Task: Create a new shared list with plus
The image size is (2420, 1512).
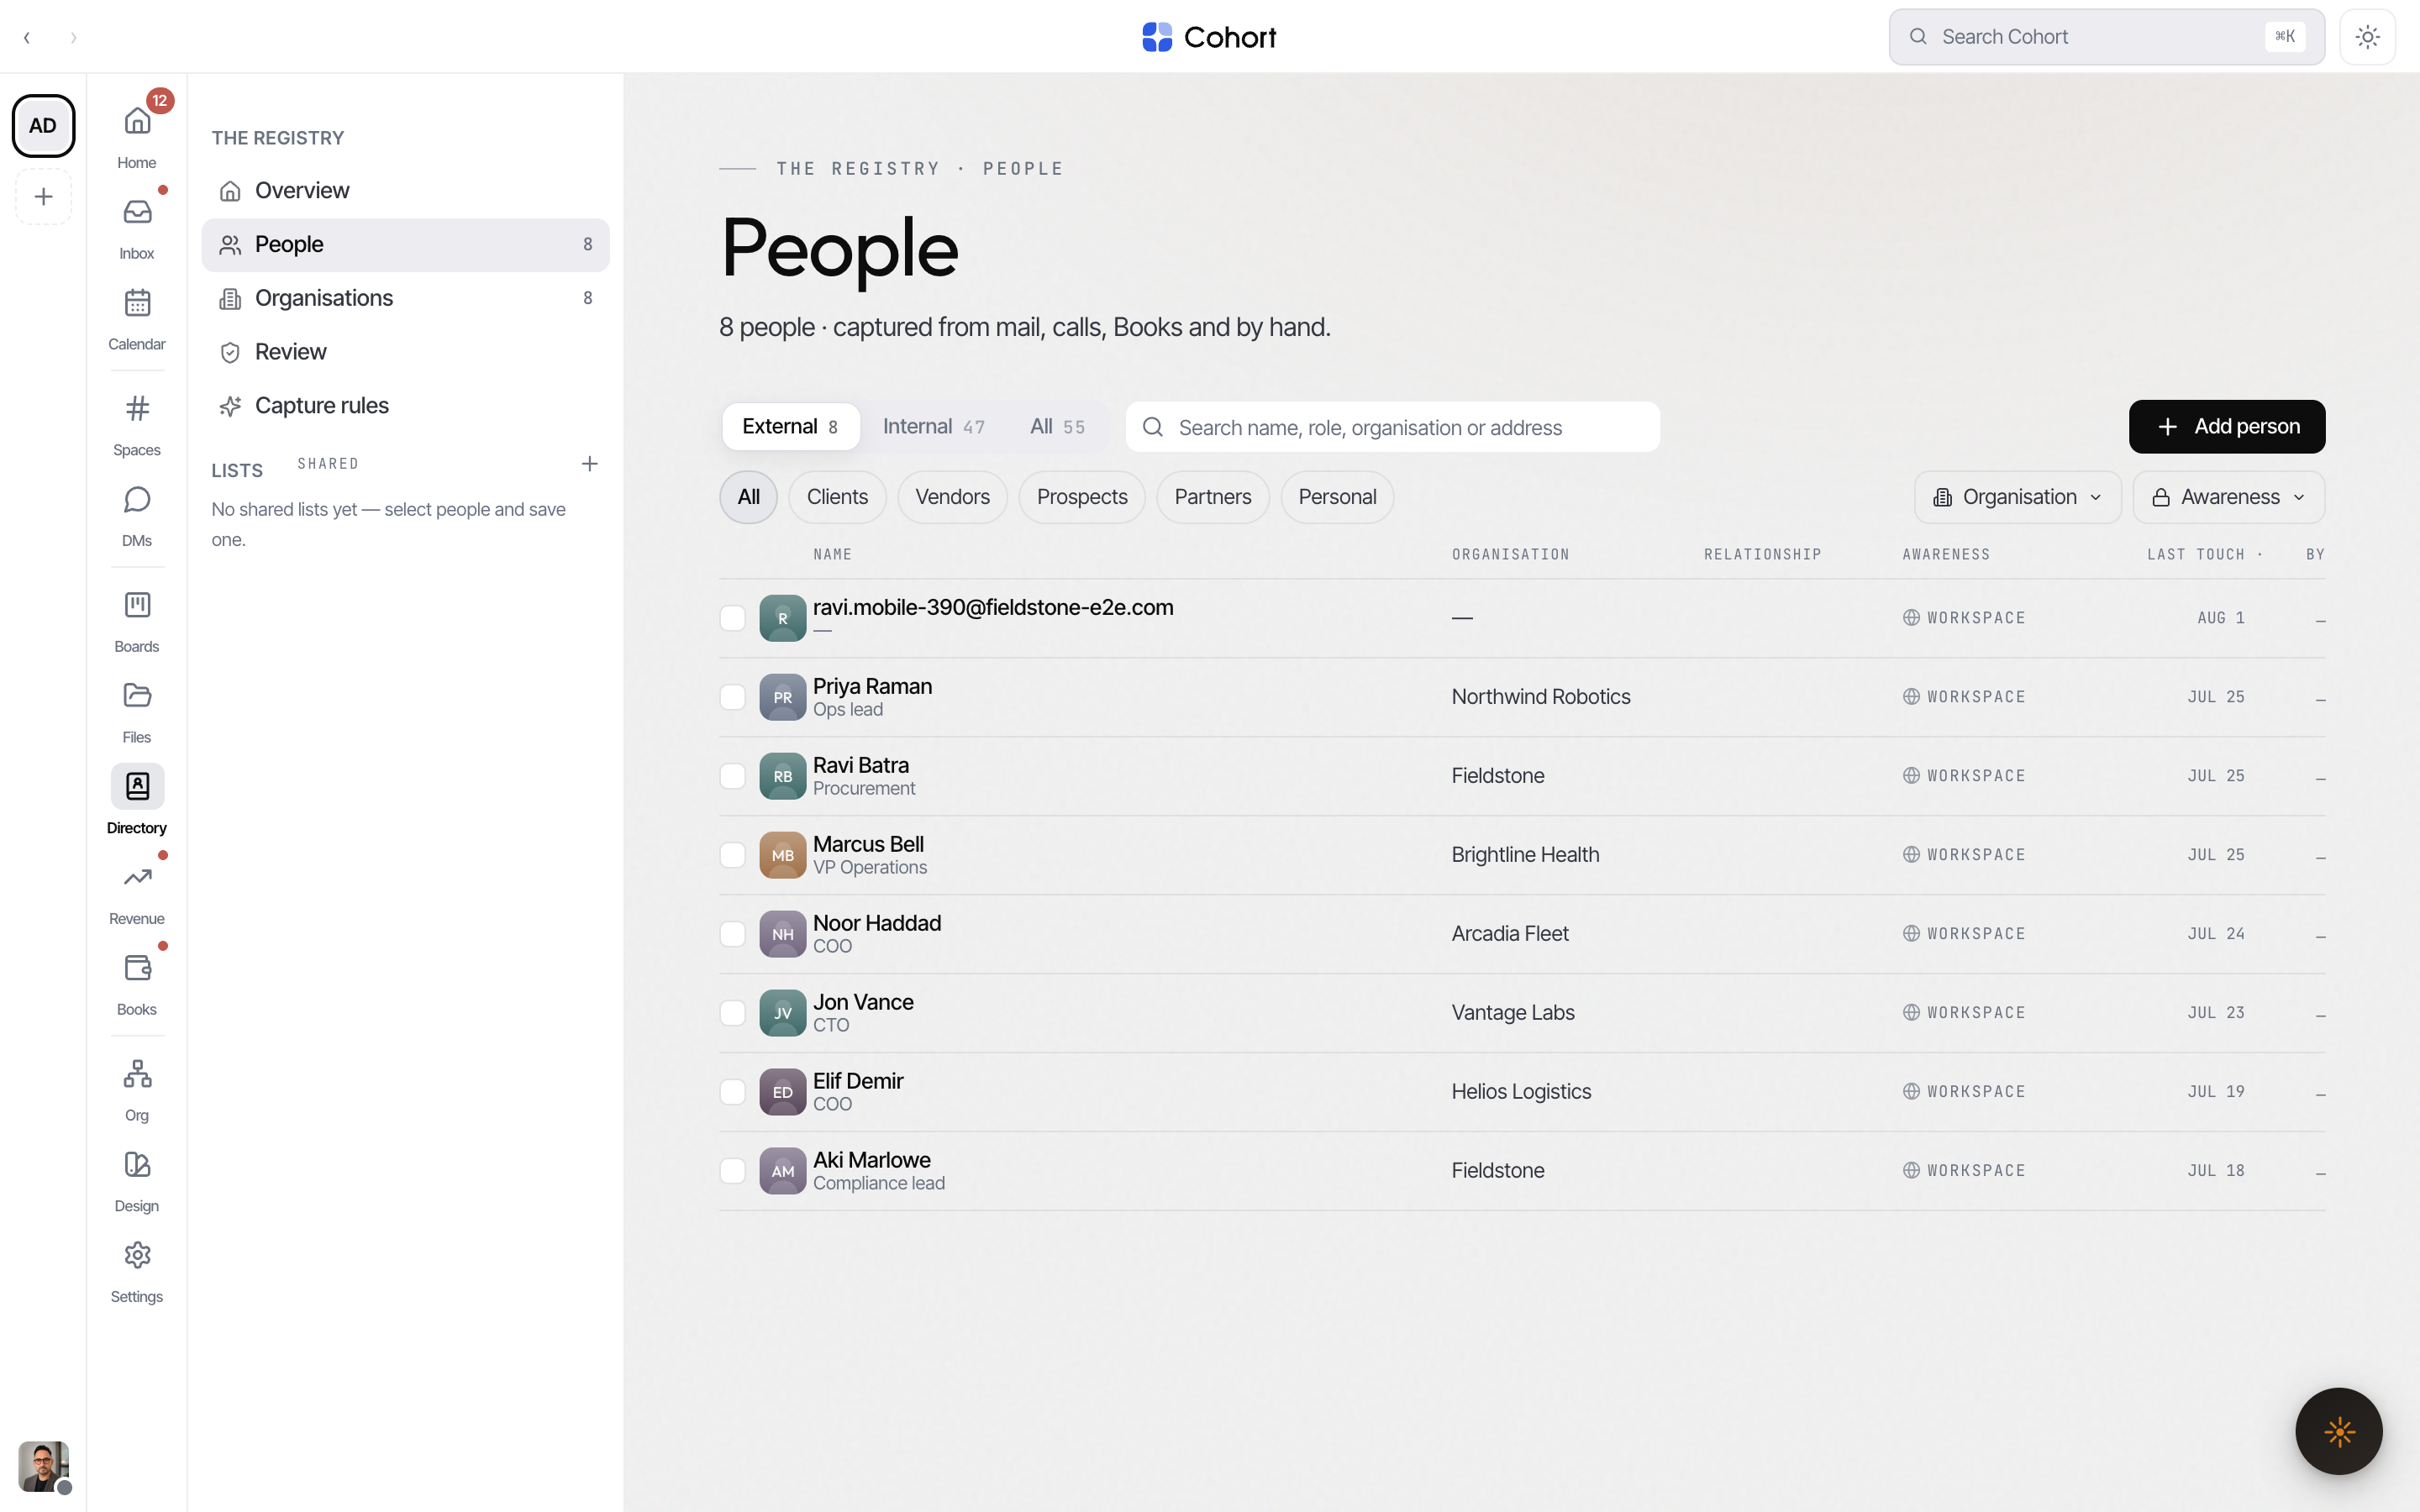Action: pos(590,464)
